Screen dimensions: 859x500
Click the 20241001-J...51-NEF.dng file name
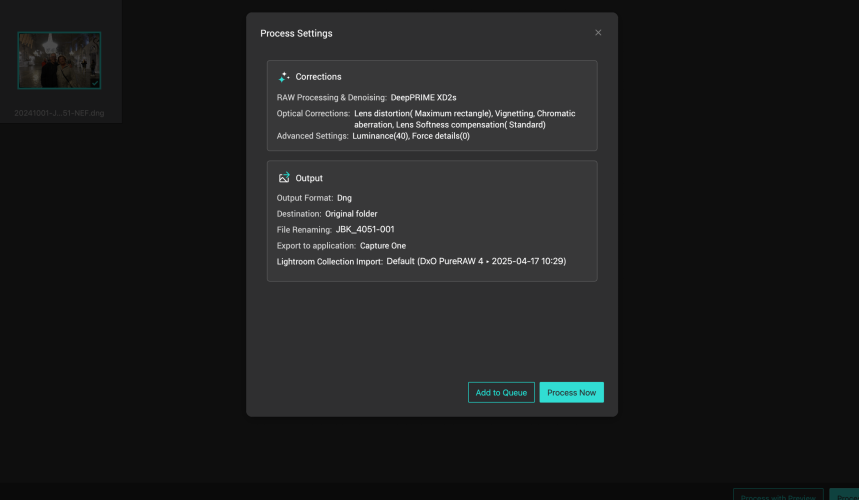pos(59,113)
